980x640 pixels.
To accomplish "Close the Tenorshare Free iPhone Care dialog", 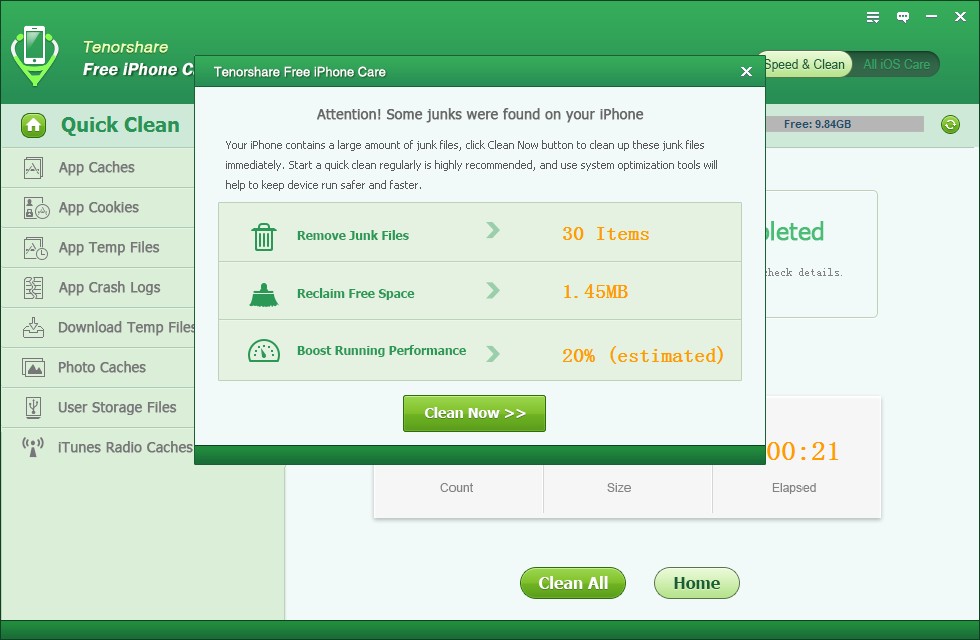I will click(746, 71).
